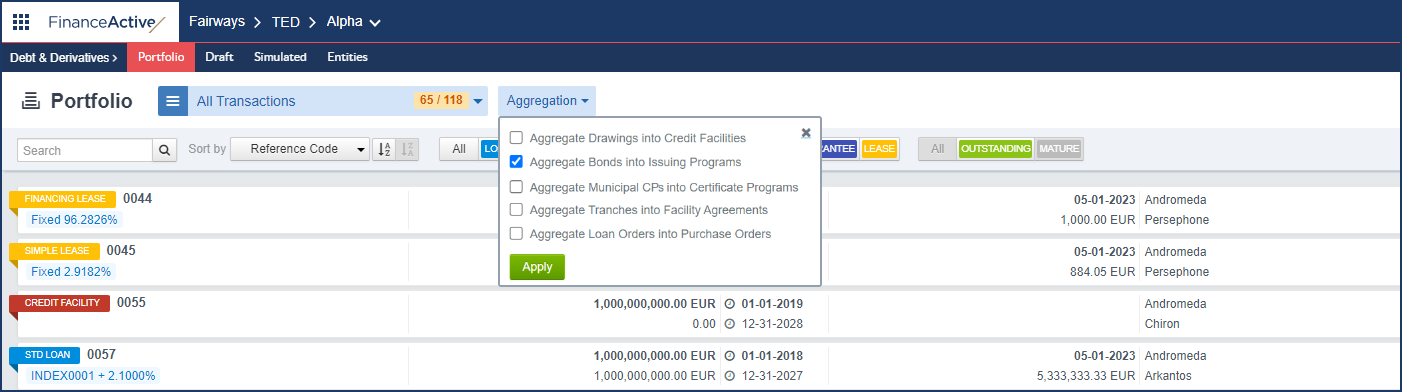Image resolution: width=1402 pixels, height=392 pixels.
Task: Click the Arkantos entity name
Action: pyautogui.click(x=1168, y=376)
